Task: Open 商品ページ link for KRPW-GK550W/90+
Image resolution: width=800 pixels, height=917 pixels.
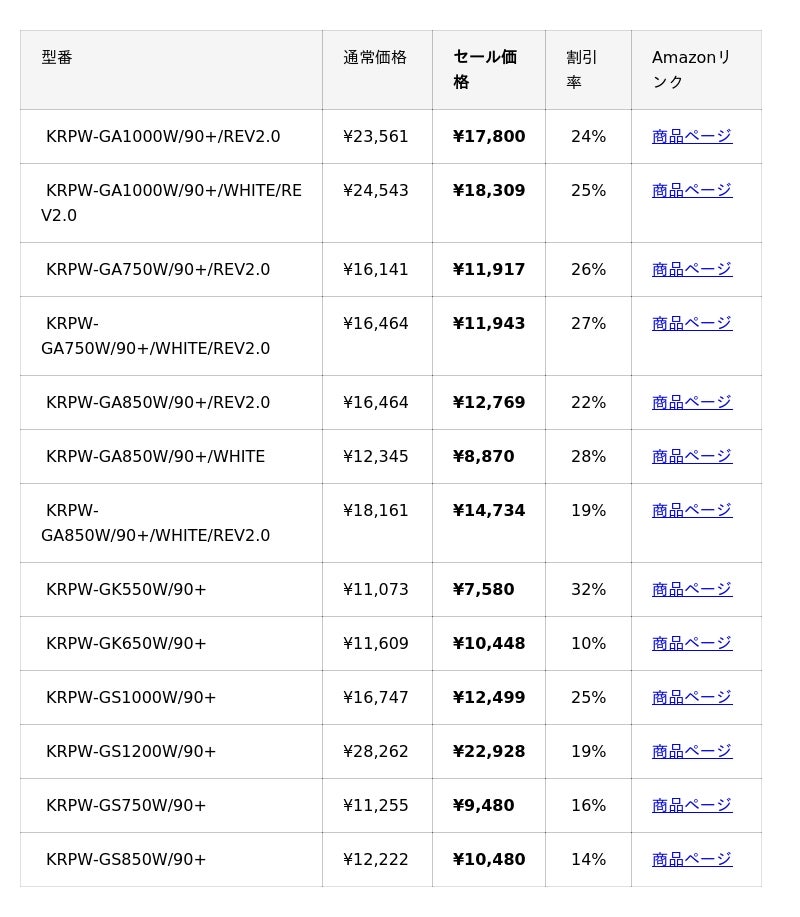Action: coord(692,589)
